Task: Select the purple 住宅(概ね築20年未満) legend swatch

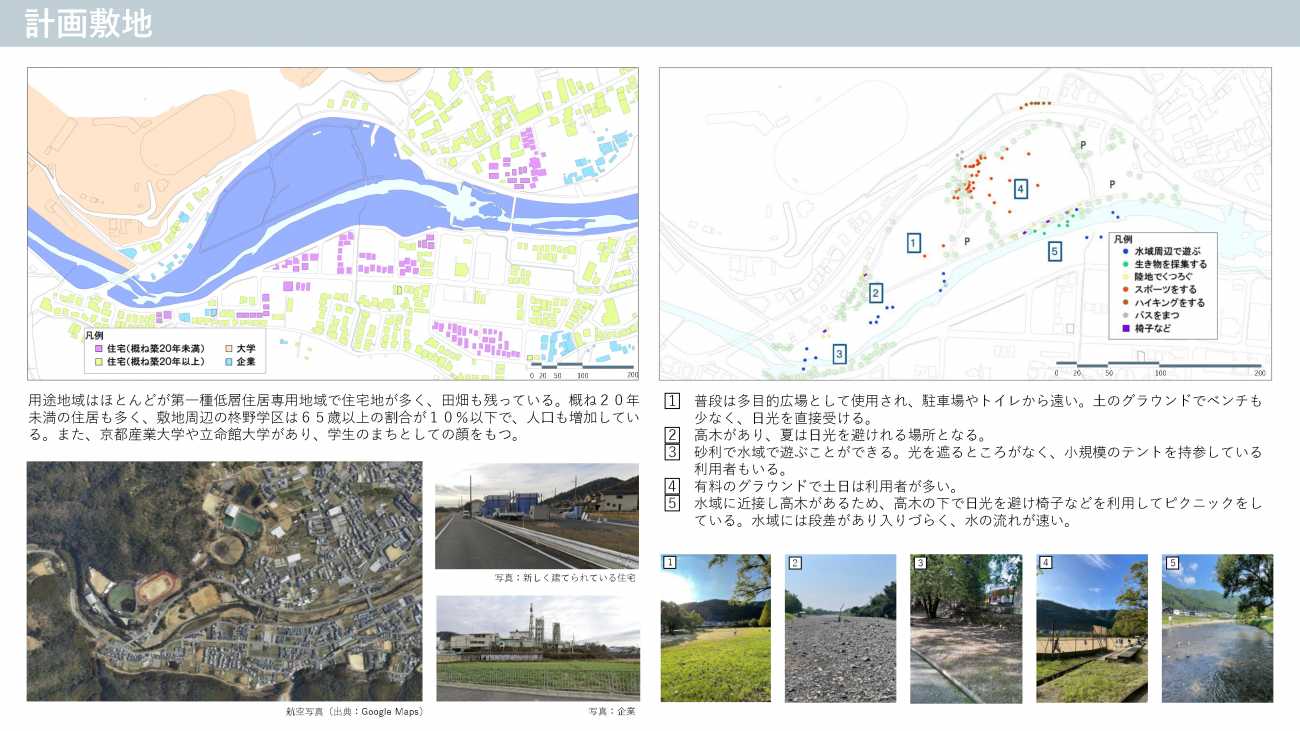Action: 98,348
